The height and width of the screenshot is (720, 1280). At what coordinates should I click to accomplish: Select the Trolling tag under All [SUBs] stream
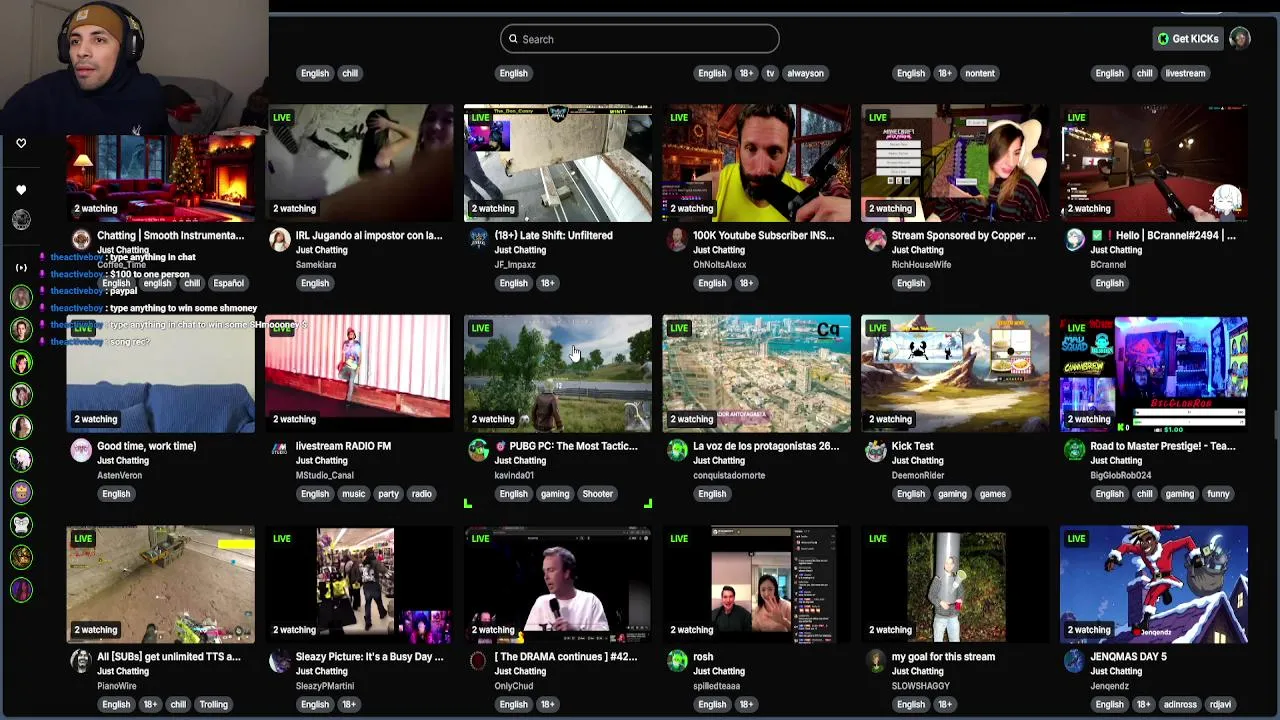click(213, 704)
